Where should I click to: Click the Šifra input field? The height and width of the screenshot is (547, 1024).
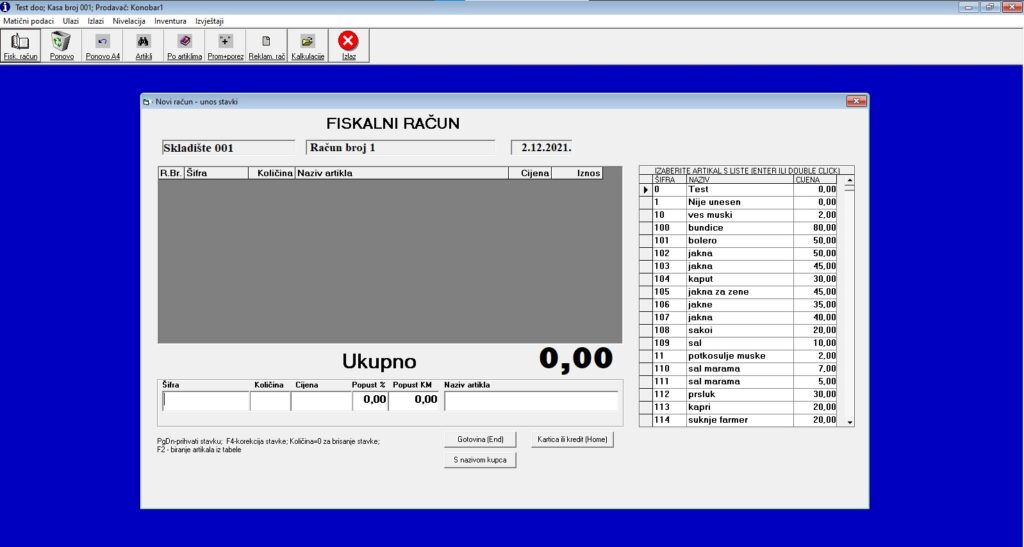[x=205, y=400]
